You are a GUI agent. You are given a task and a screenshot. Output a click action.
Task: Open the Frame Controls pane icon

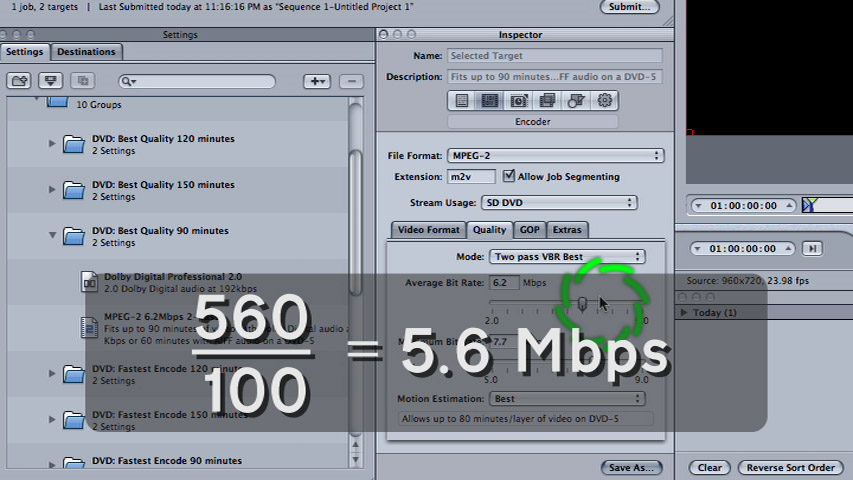(x=518, y=101)
